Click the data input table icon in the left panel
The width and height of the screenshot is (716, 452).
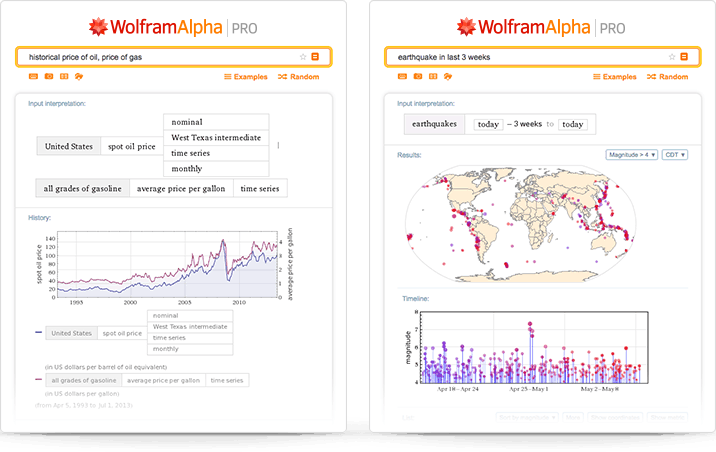point(63,76)
